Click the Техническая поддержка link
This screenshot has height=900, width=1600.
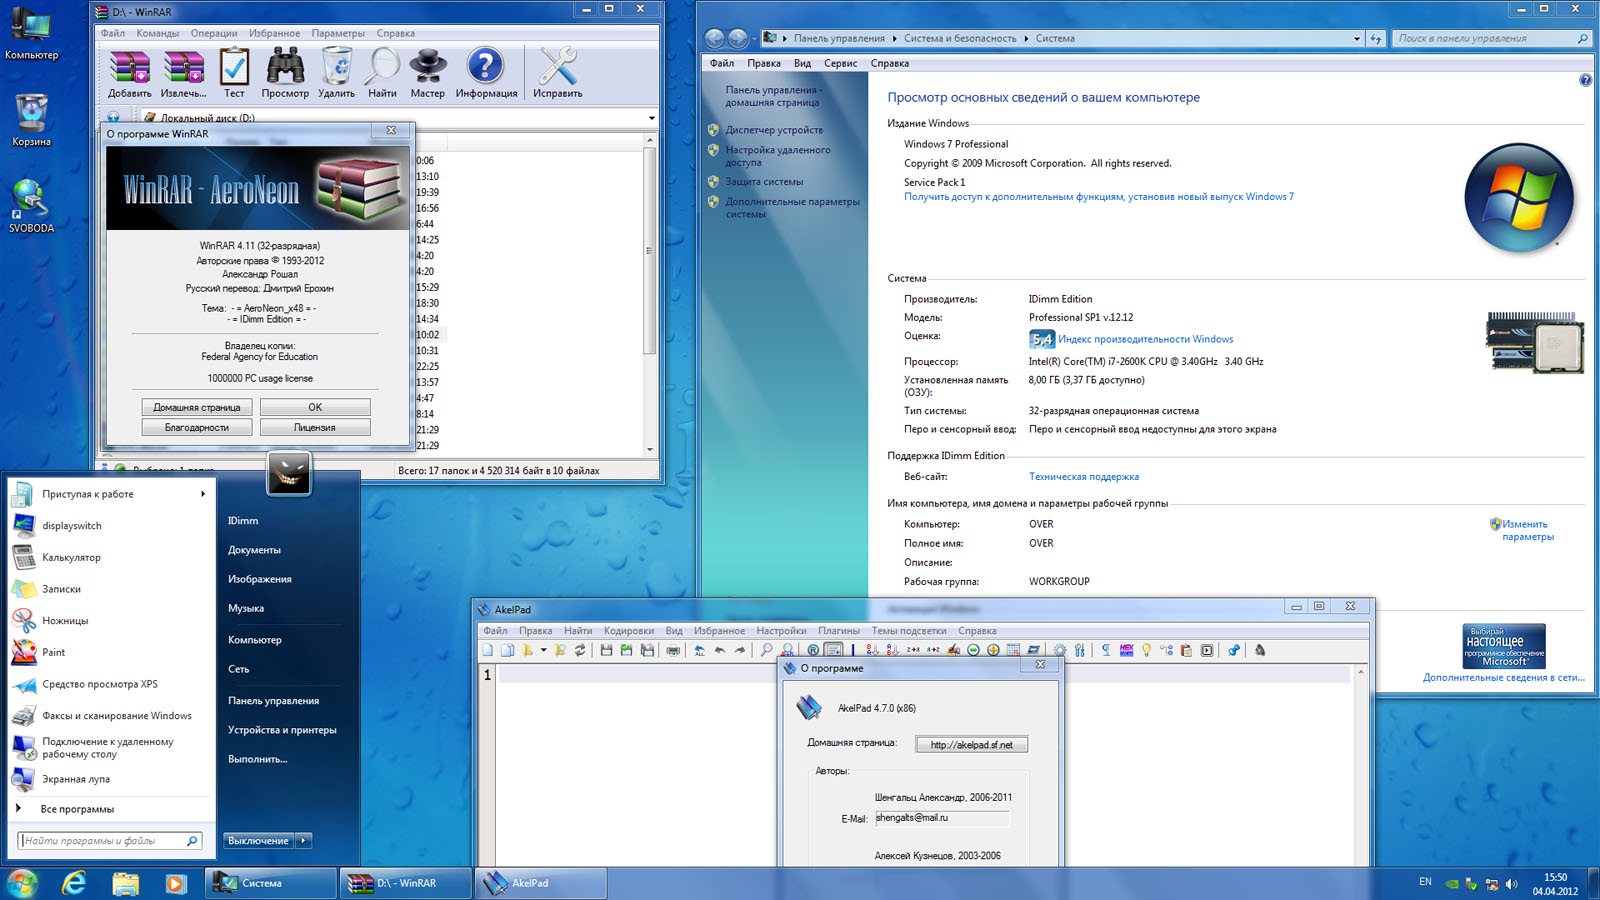(x=1083, y=477)
